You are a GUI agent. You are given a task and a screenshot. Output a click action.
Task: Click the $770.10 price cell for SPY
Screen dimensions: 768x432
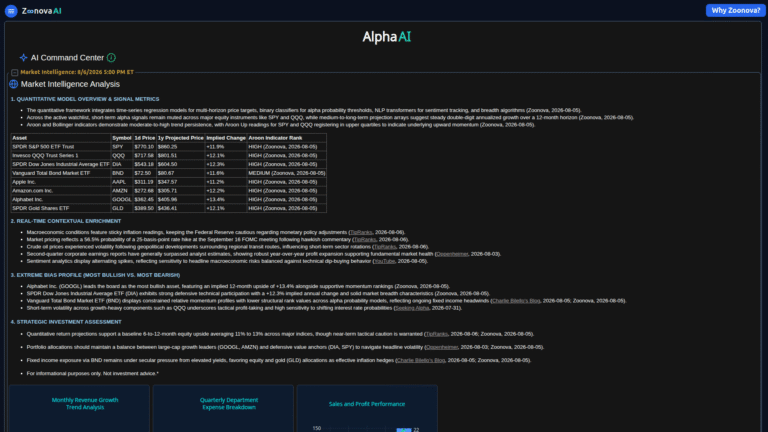pos(144,147)
